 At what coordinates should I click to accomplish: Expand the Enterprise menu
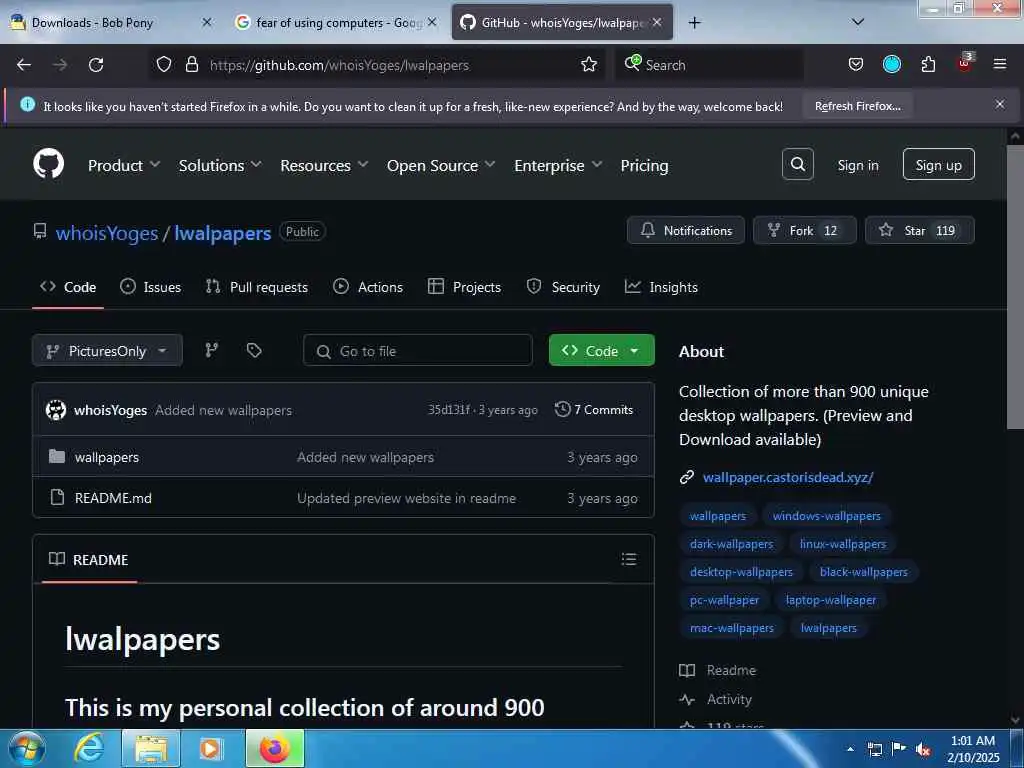[558, 165]
